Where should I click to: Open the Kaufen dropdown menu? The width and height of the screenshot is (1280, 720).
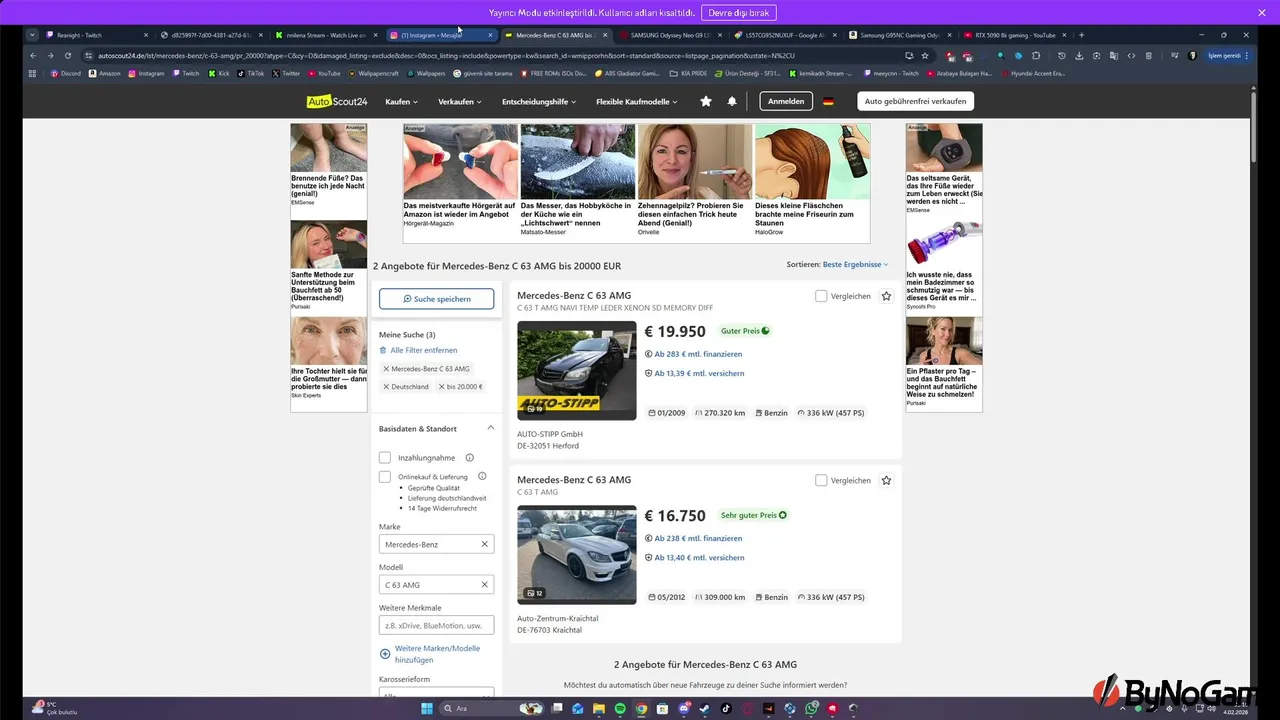click(401, 101)
